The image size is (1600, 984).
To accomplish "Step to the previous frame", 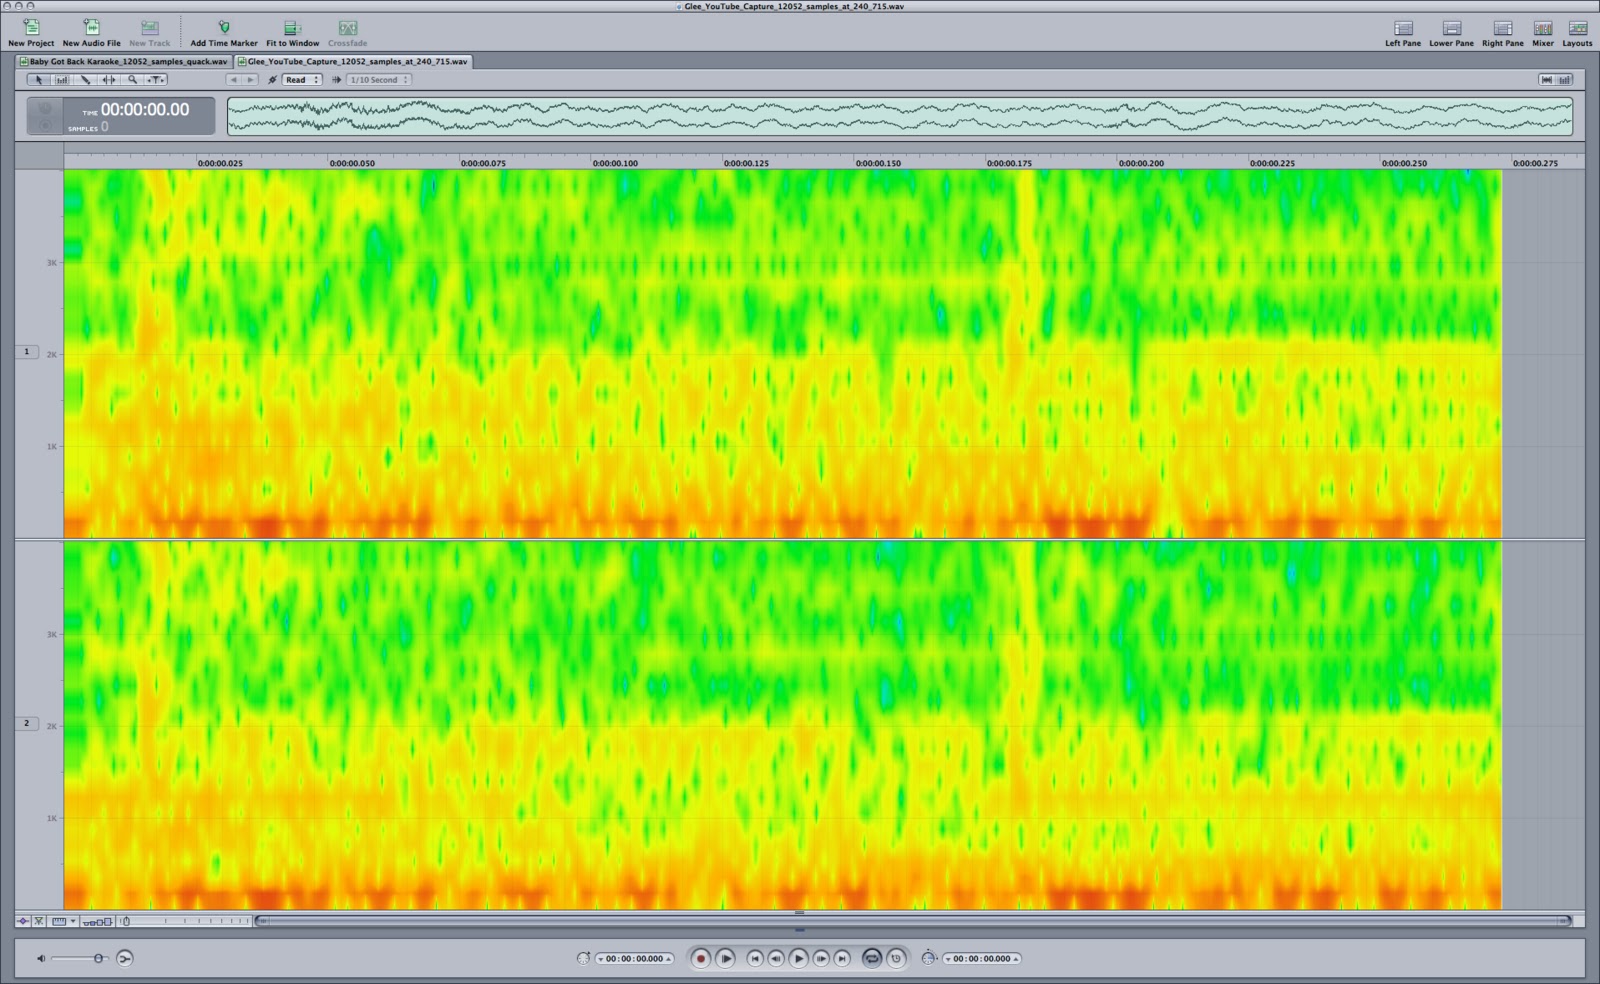I will (776, 958).
